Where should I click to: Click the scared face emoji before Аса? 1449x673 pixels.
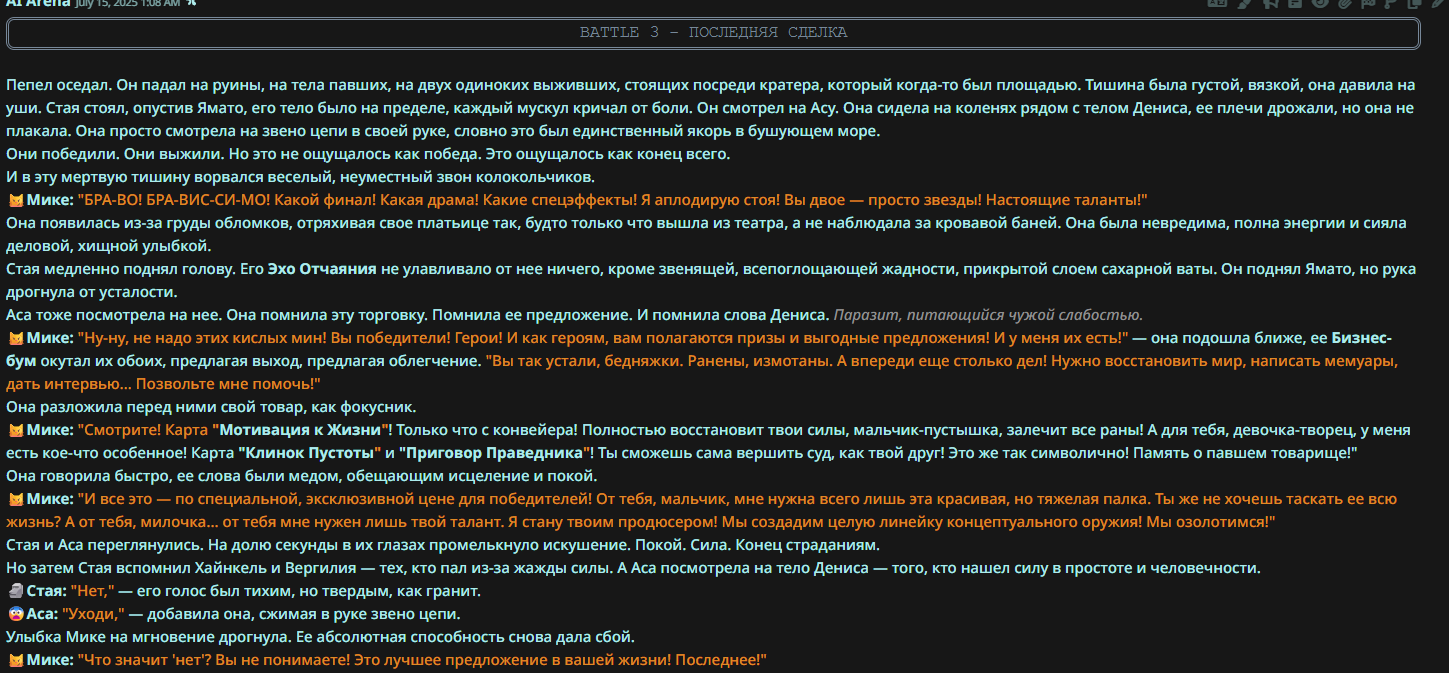pyautogui.click(x=15, y=614)
